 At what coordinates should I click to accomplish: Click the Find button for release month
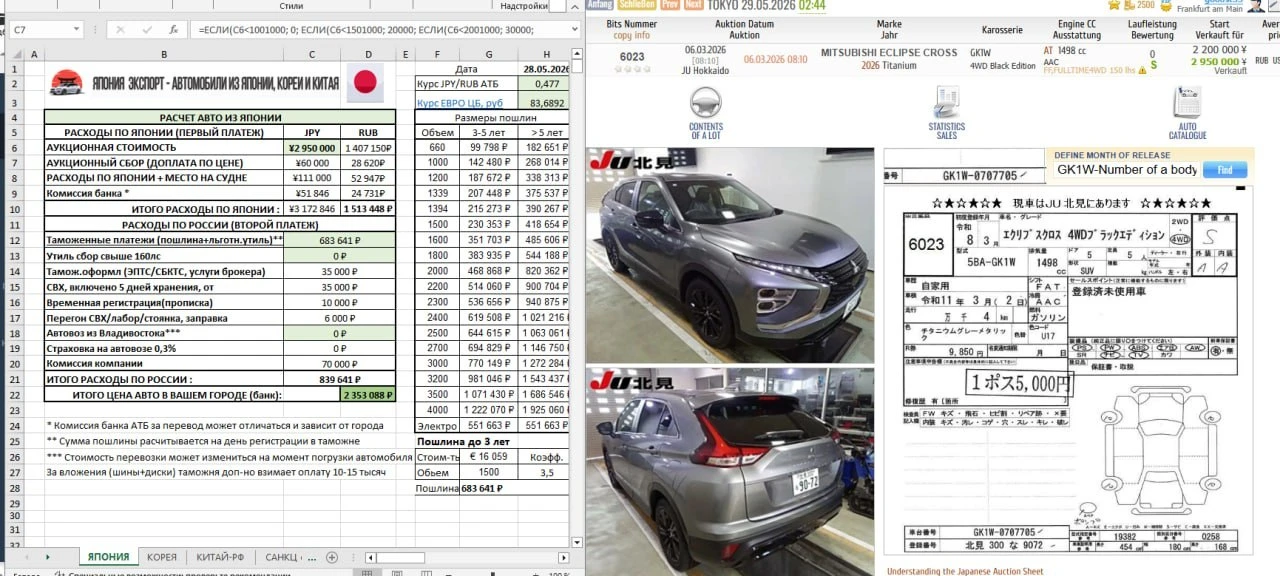[1225, 170]
